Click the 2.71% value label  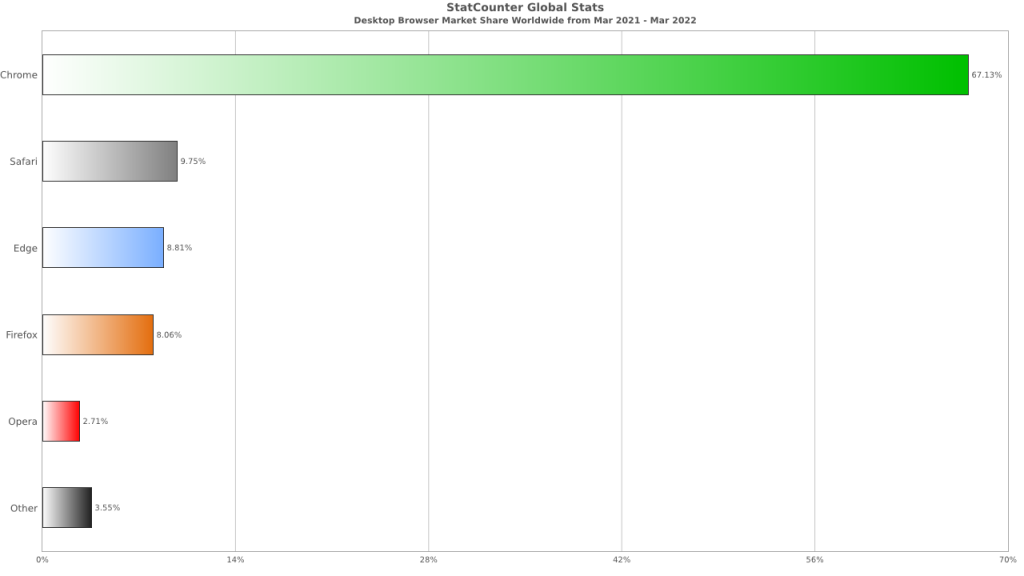tap(95, 421)
